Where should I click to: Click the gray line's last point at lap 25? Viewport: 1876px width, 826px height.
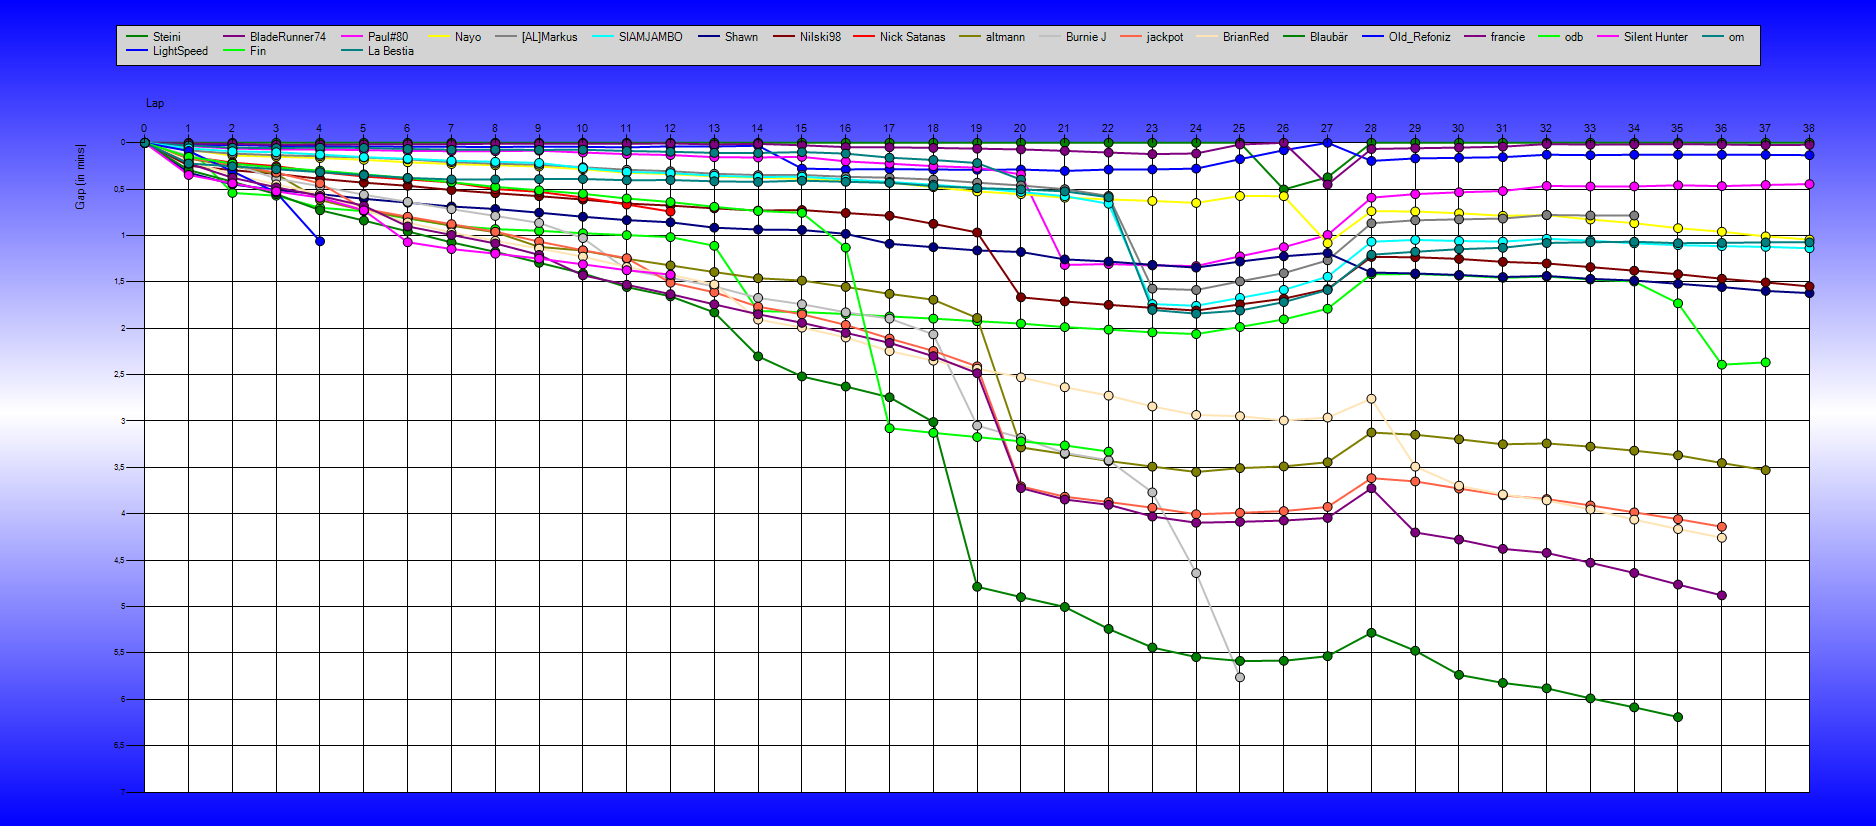(1240, 677)
